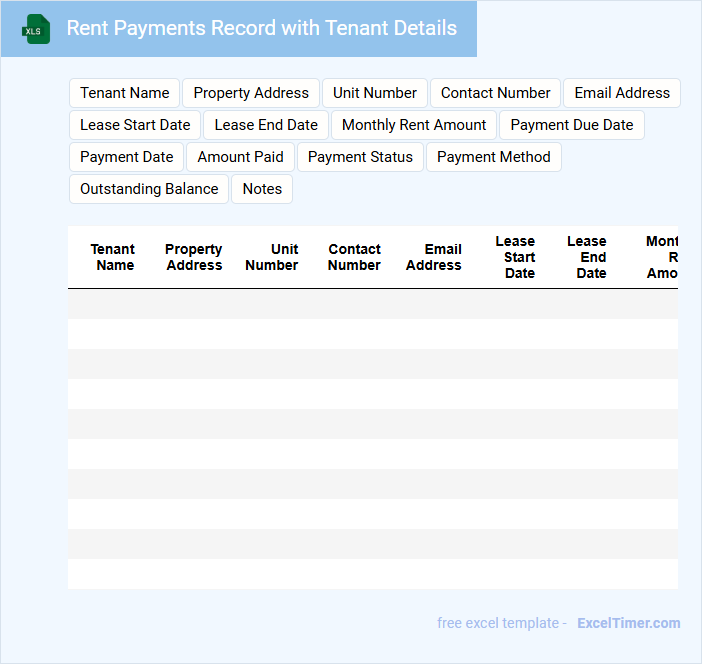Click the Payment Due Date tag
Image resolution: width=702 pixels, height=664 pixels.
[572, 125]
